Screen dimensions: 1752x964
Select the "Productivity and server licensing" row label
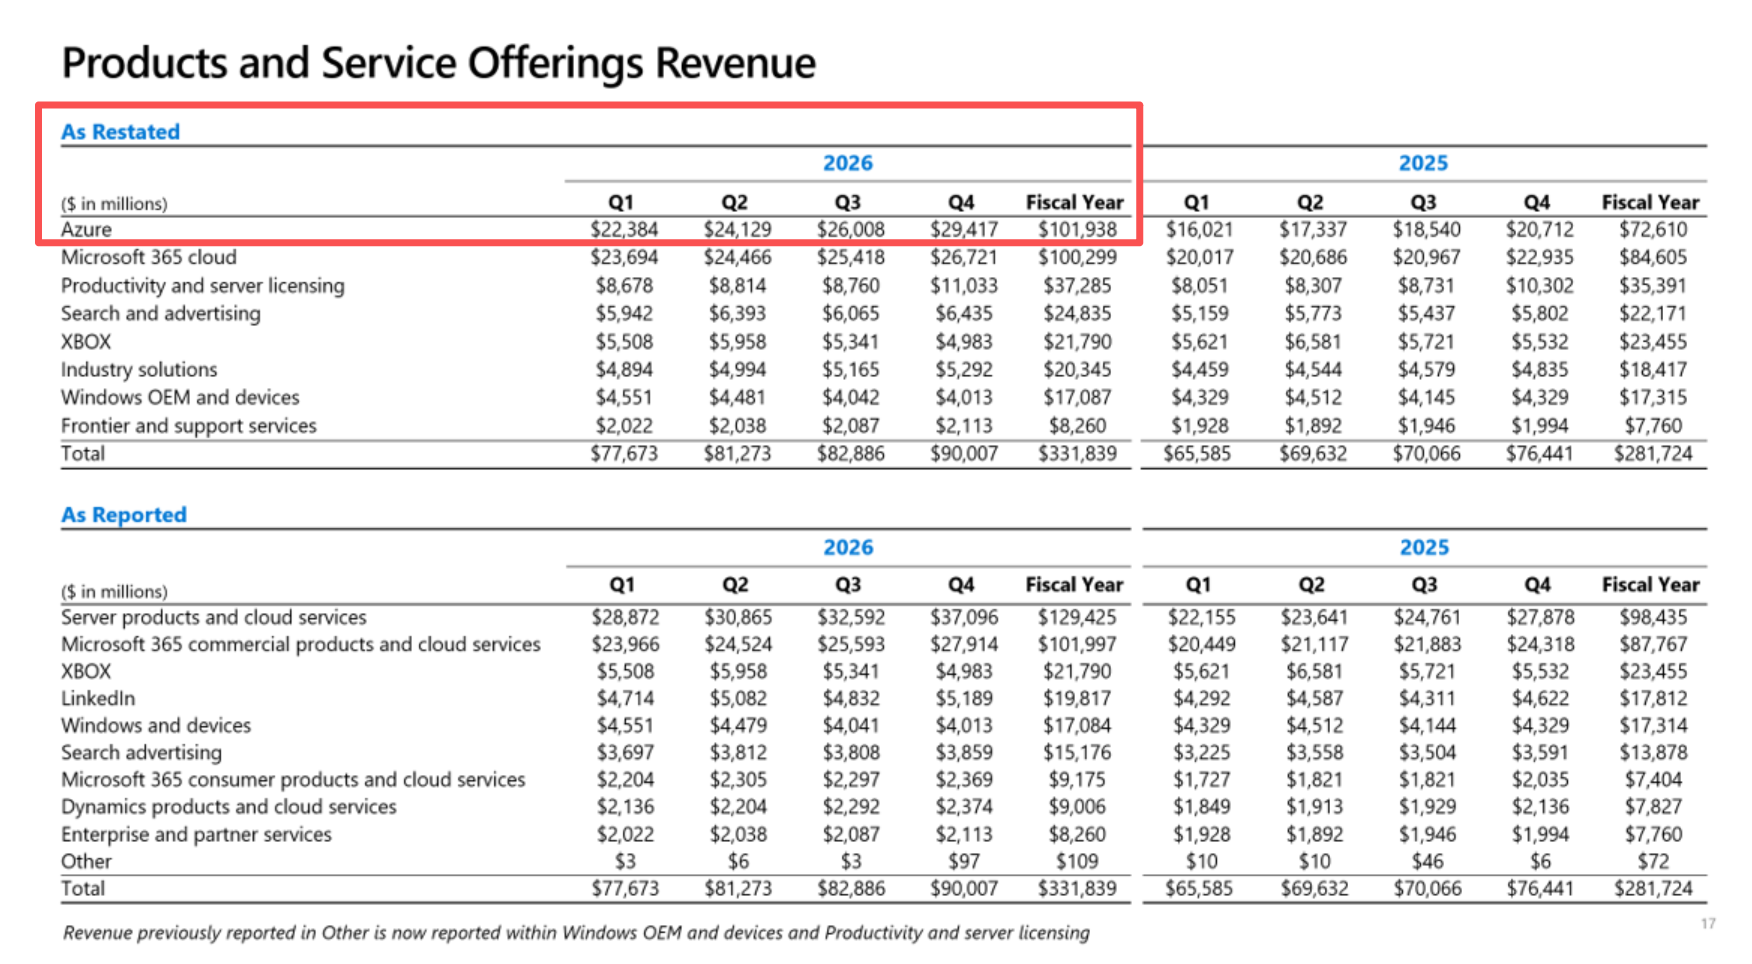[x=203, y=286]
